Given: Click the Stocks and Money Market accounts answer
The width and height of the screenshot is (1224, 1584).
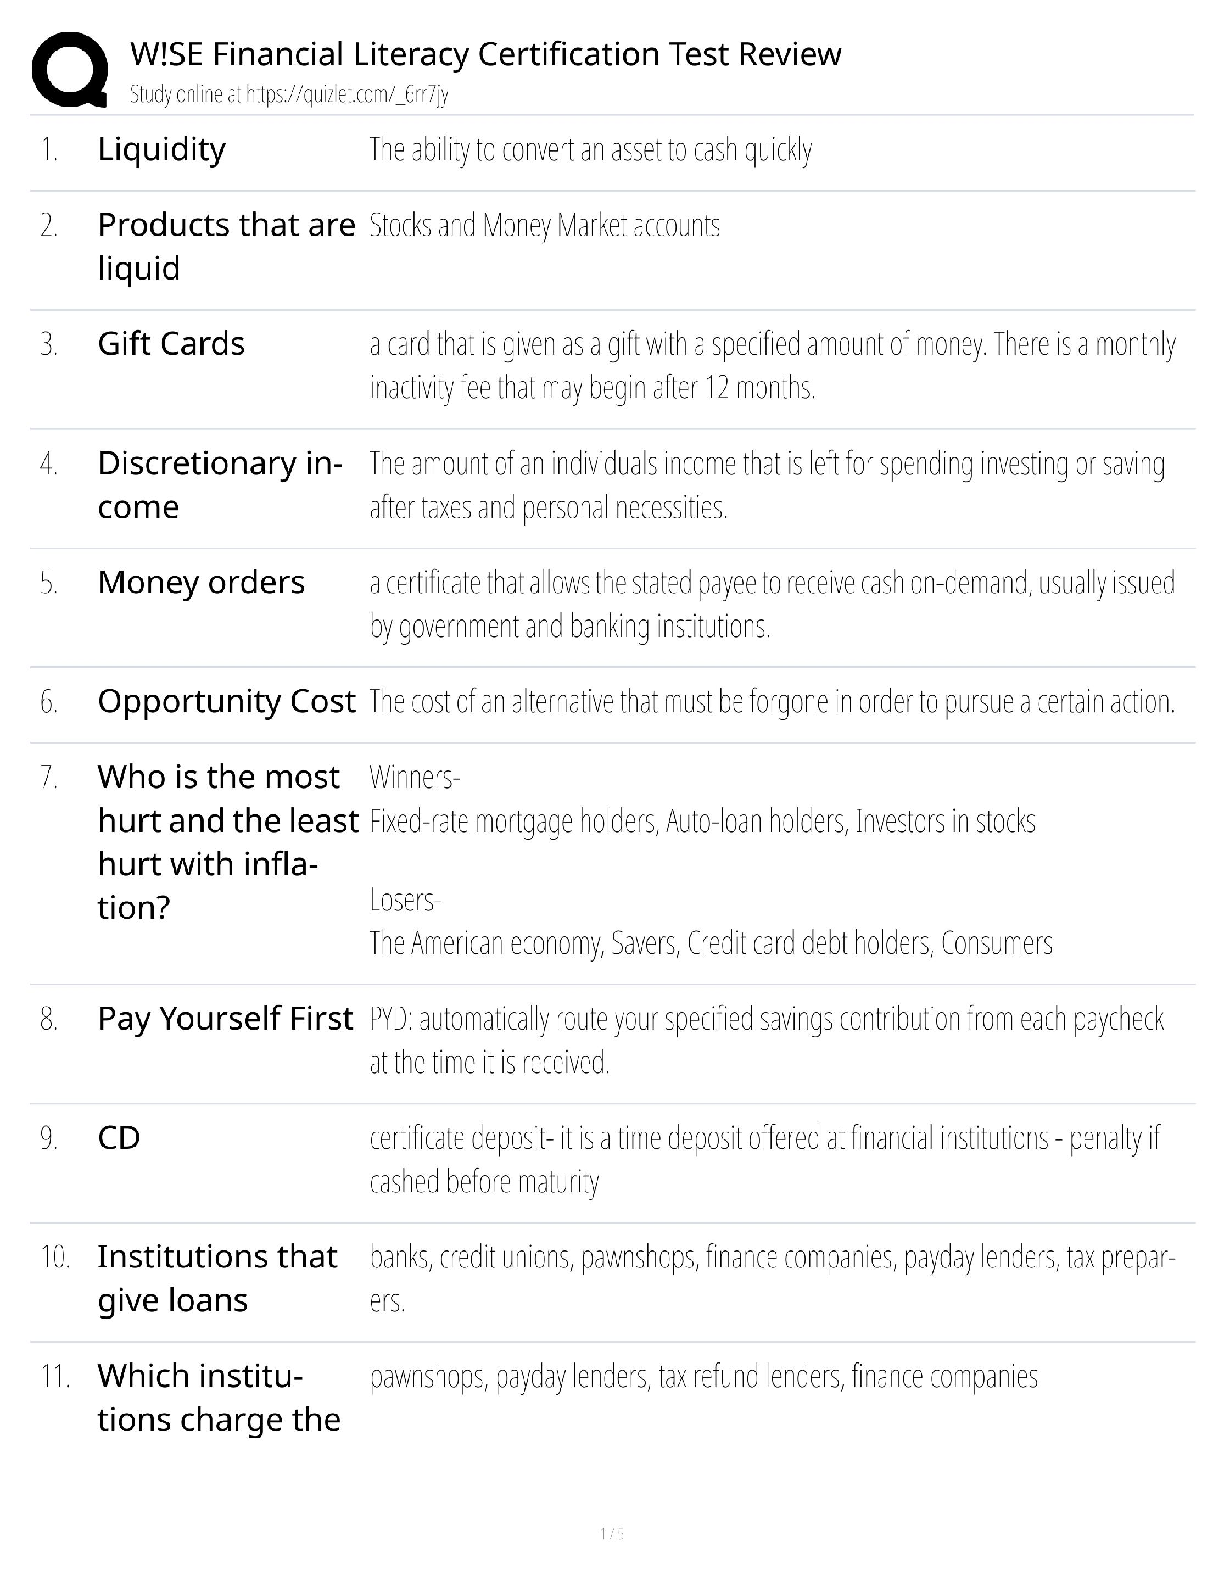Looking at the screenshot, I should [x=545, y=226].
